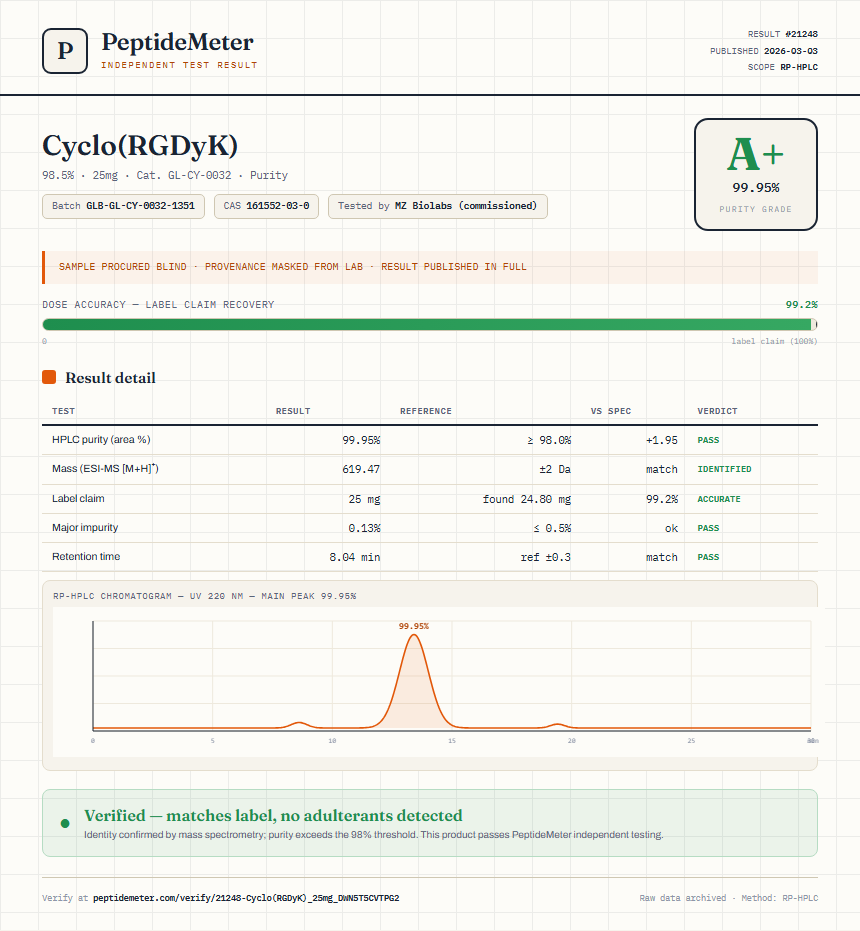Click the ≤ 0.5% reference cell
This screenshot has width=860, height=931.
[552, 528]
